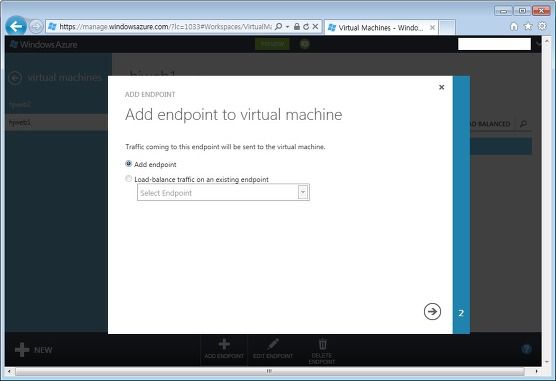Click the browser Back arrow button
This screenshot has height=381, width=556.
click(16, 26)
